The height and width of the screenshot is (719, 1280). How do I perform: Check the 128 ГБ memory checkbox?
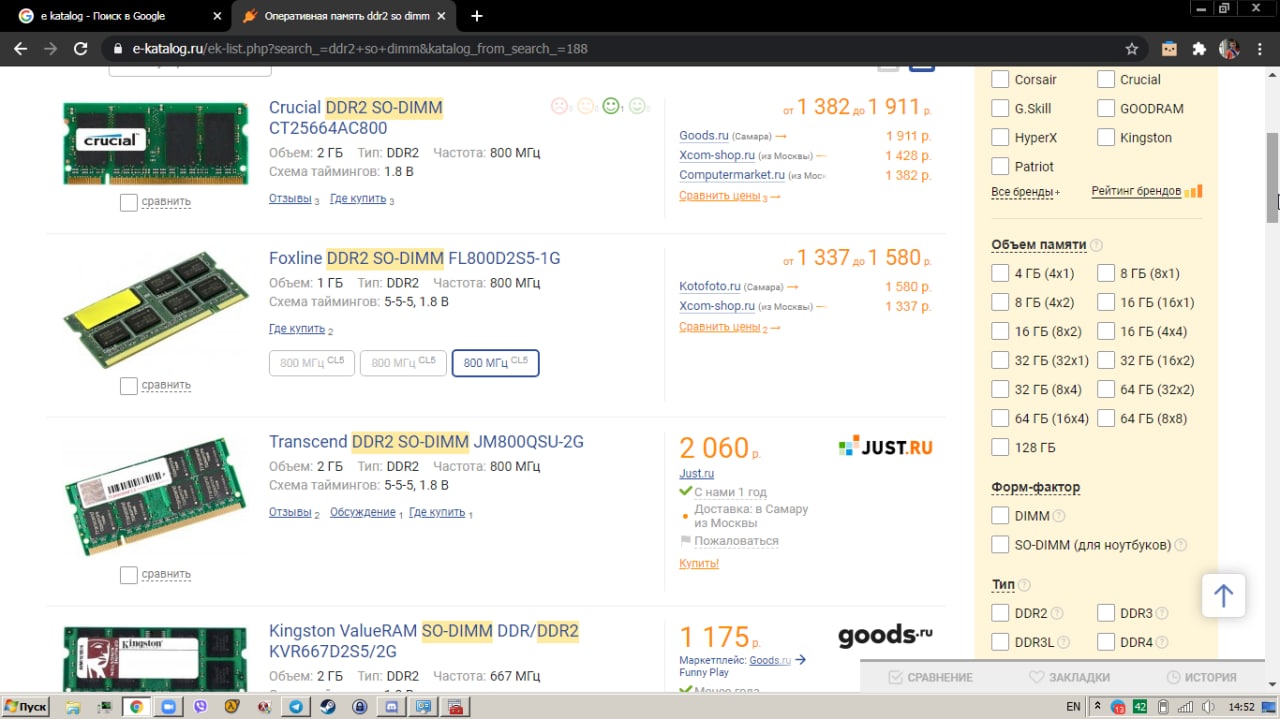coord(1000,447)
